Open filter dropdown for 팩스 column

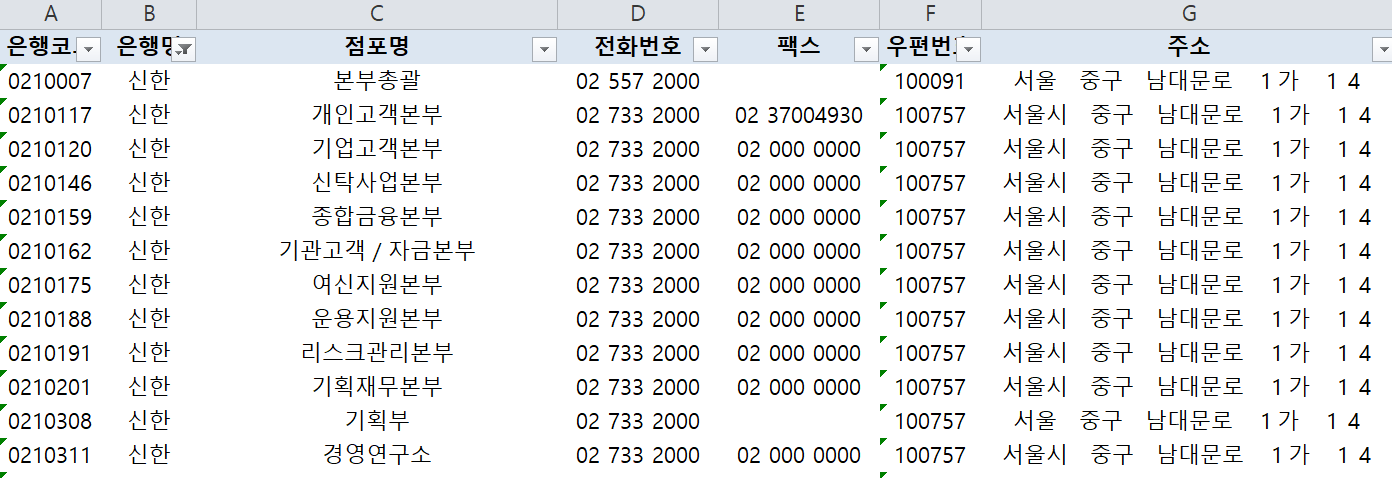pyautogui.click(x=866, y=48)
